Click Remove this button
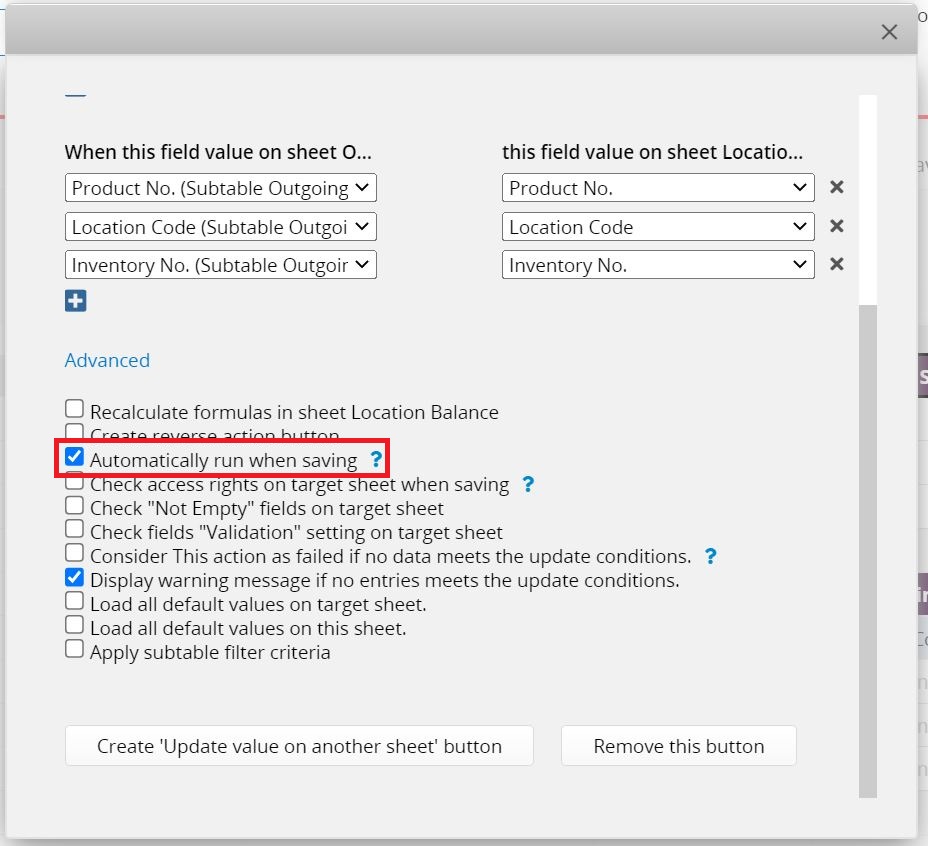The image size is (928, 846). [x=679, y=746]
